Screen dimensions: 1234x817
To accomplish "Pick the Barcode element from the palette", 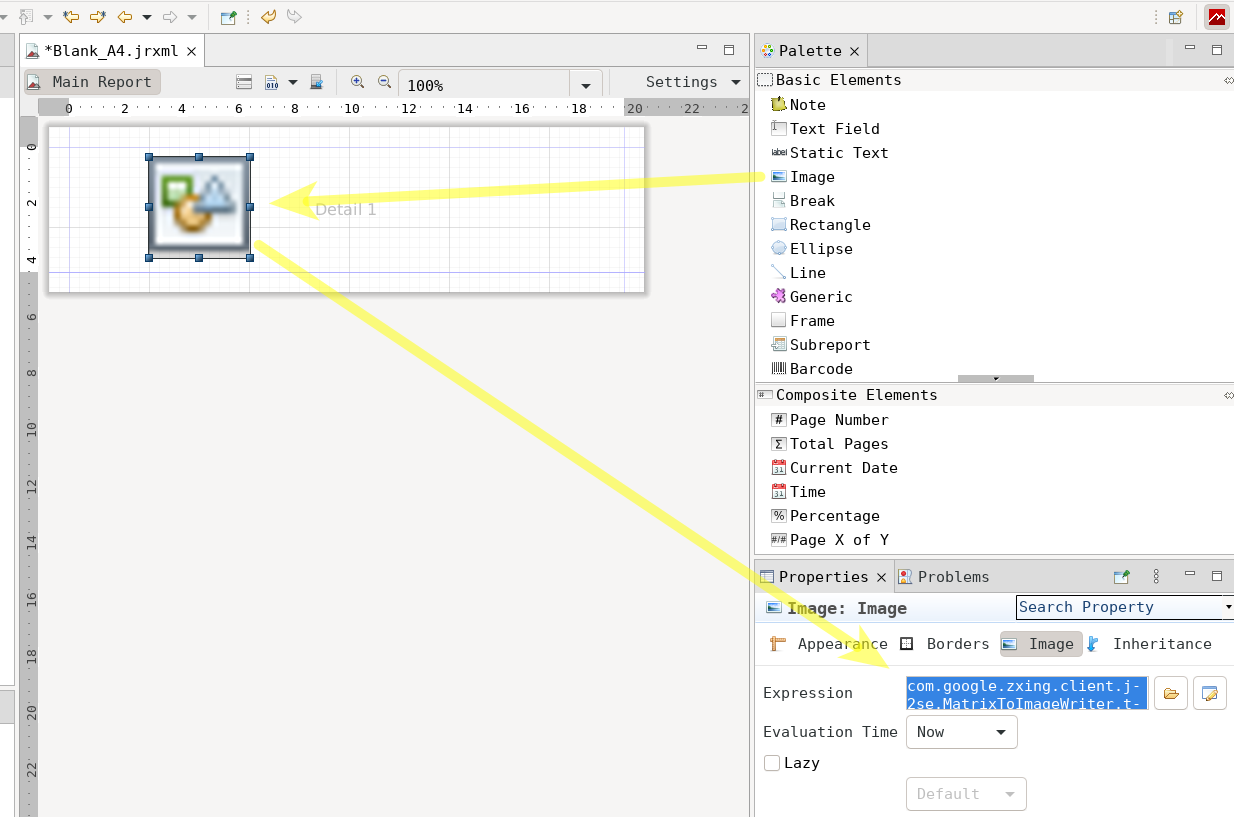I will coord(820,369).
